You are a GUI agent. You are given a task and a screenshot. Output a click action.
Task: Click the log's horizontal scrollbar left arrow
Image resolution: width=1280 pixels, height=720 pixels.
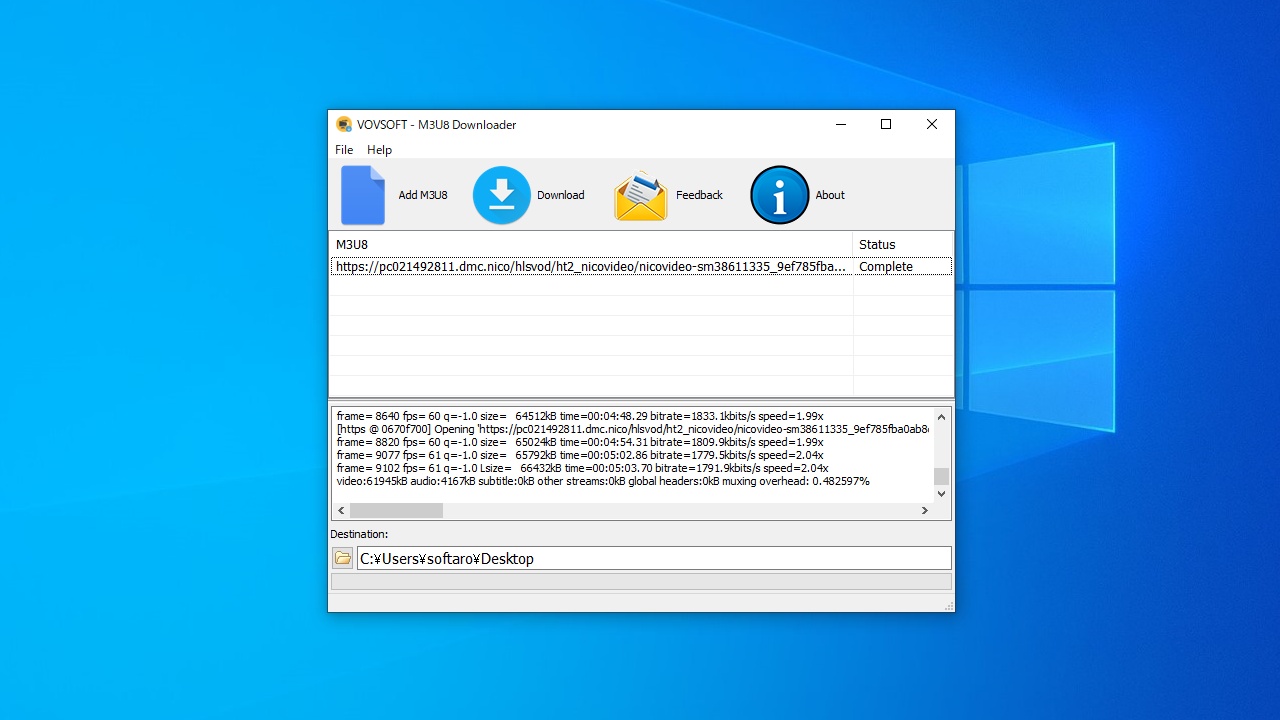[341, 510]
